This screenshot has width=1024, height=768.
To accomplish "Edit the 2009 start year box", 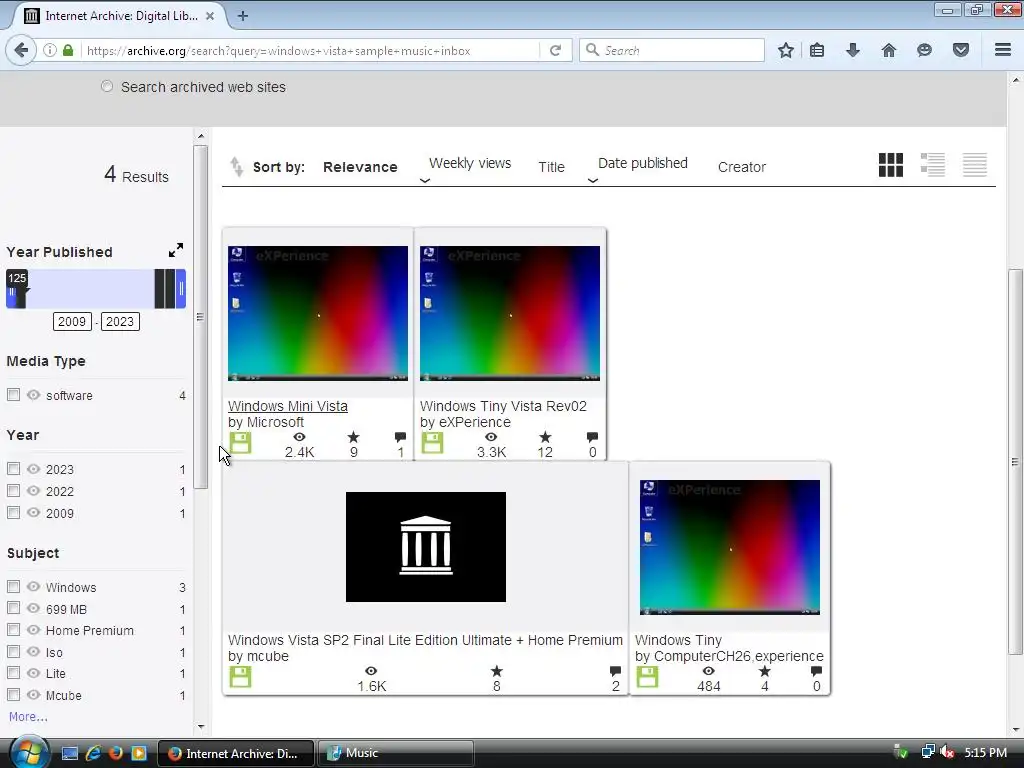I will point(72,321).
